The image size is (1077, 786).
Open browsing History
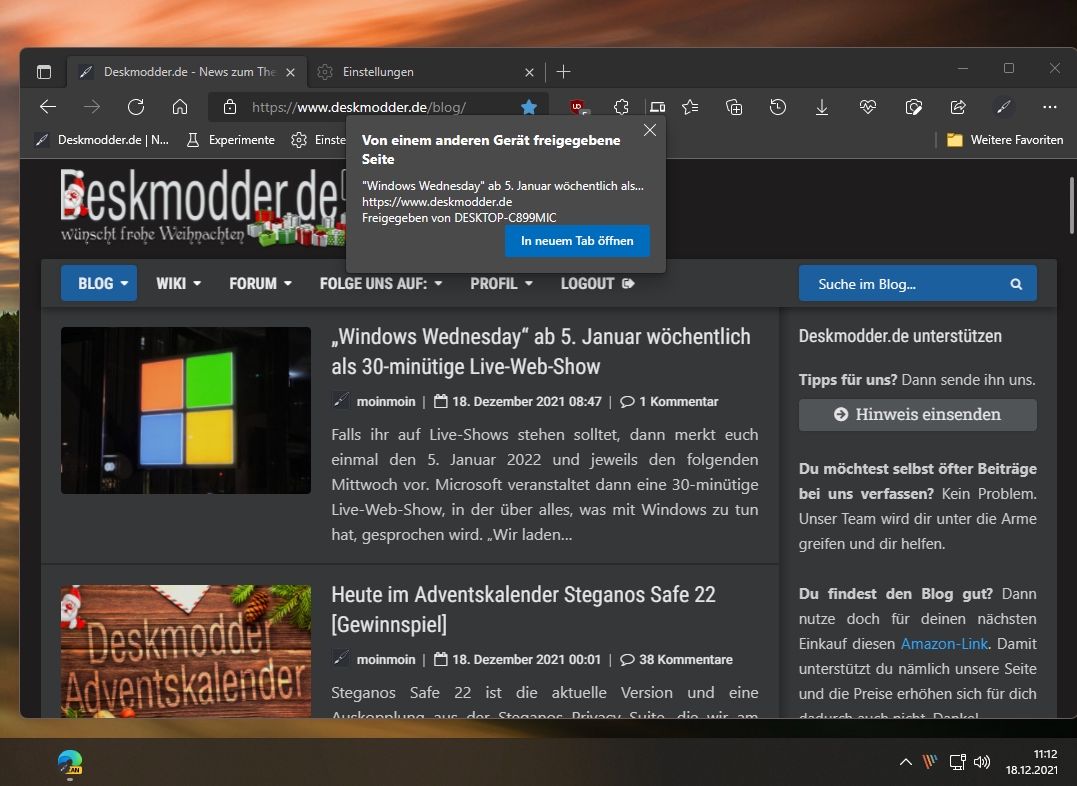tap(778, 106)
